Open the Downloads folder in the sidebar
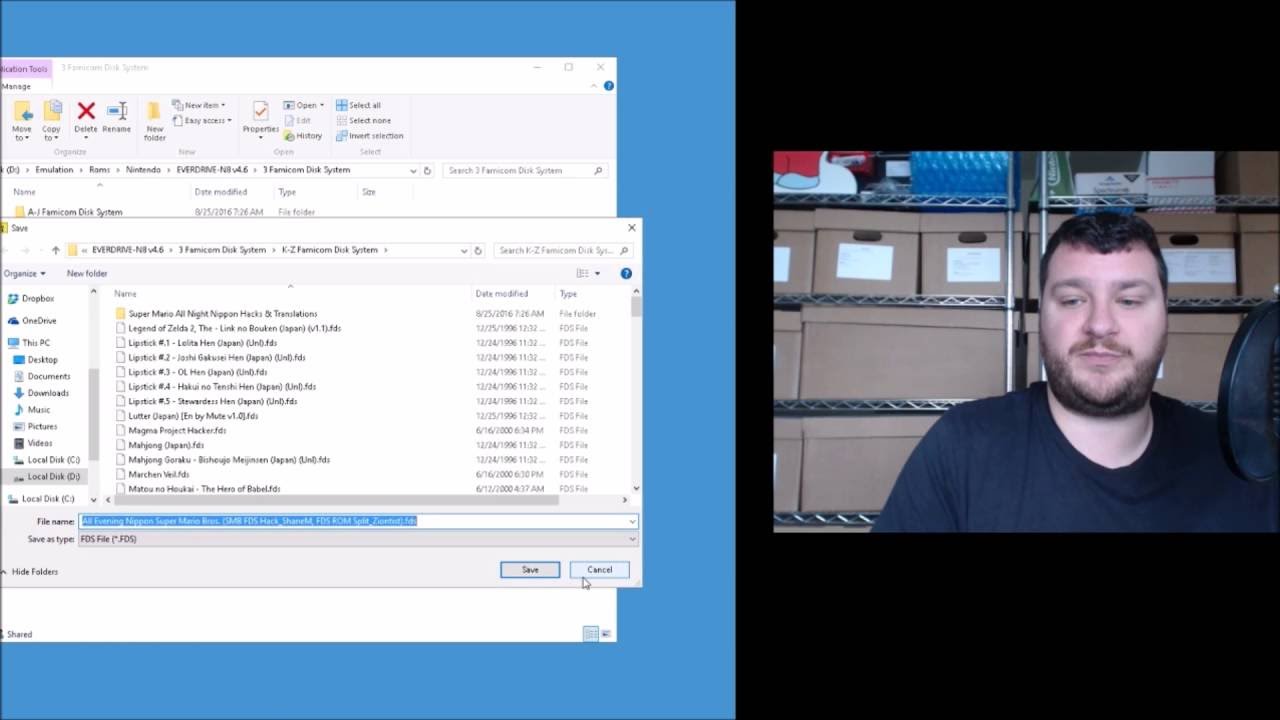1280x720 pixels. 41,393
